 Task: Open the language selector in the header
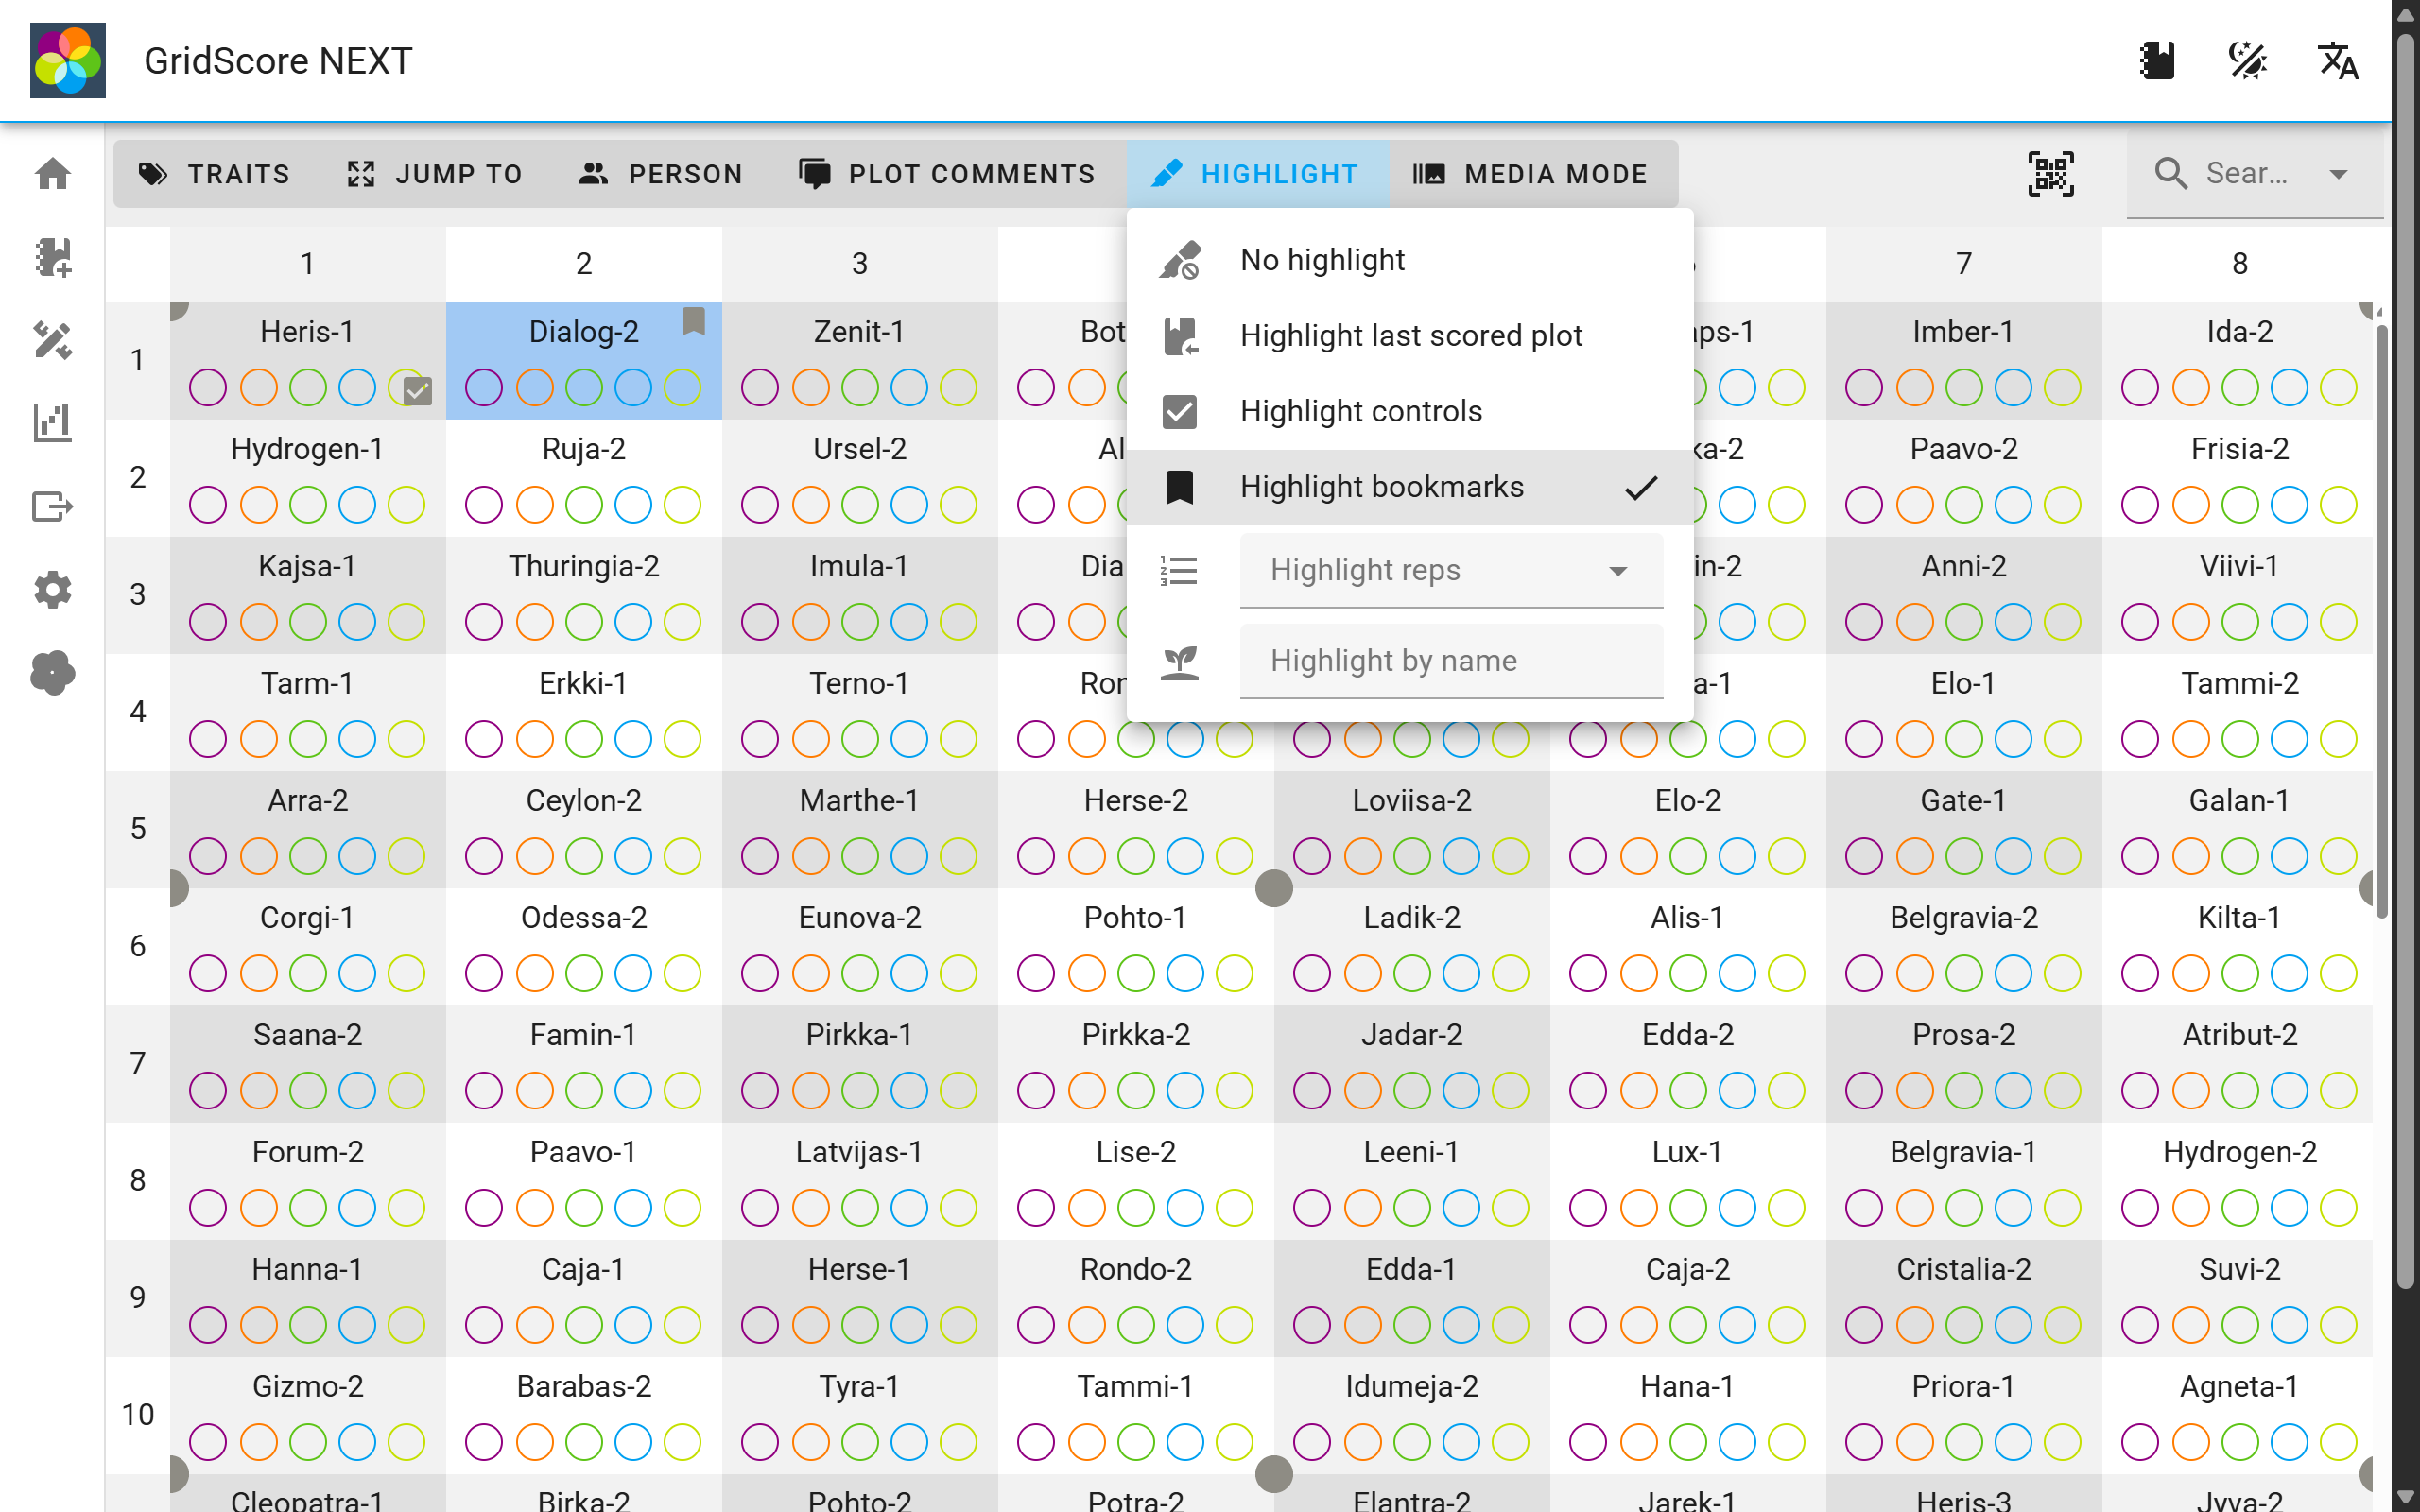2338,60
